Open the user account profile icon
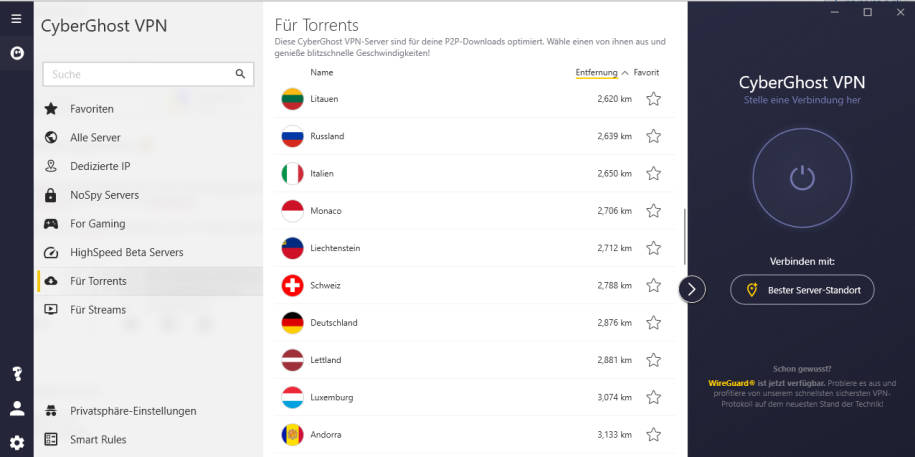Screen dimensions: 915x457 pyautogui.click(x=17, y=409)
